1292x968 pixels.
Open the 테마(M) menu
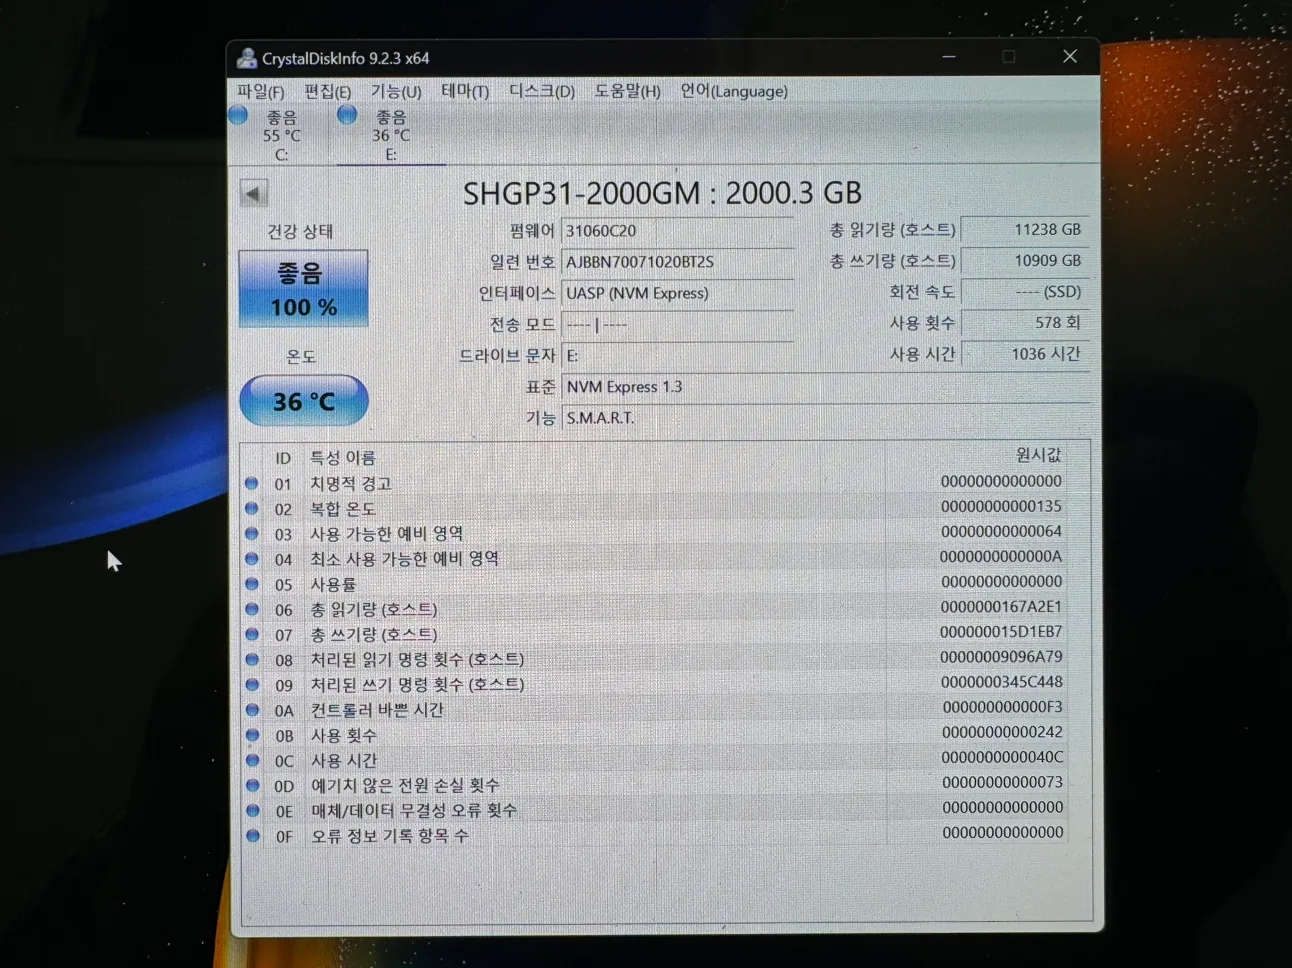tap(463, 91)
